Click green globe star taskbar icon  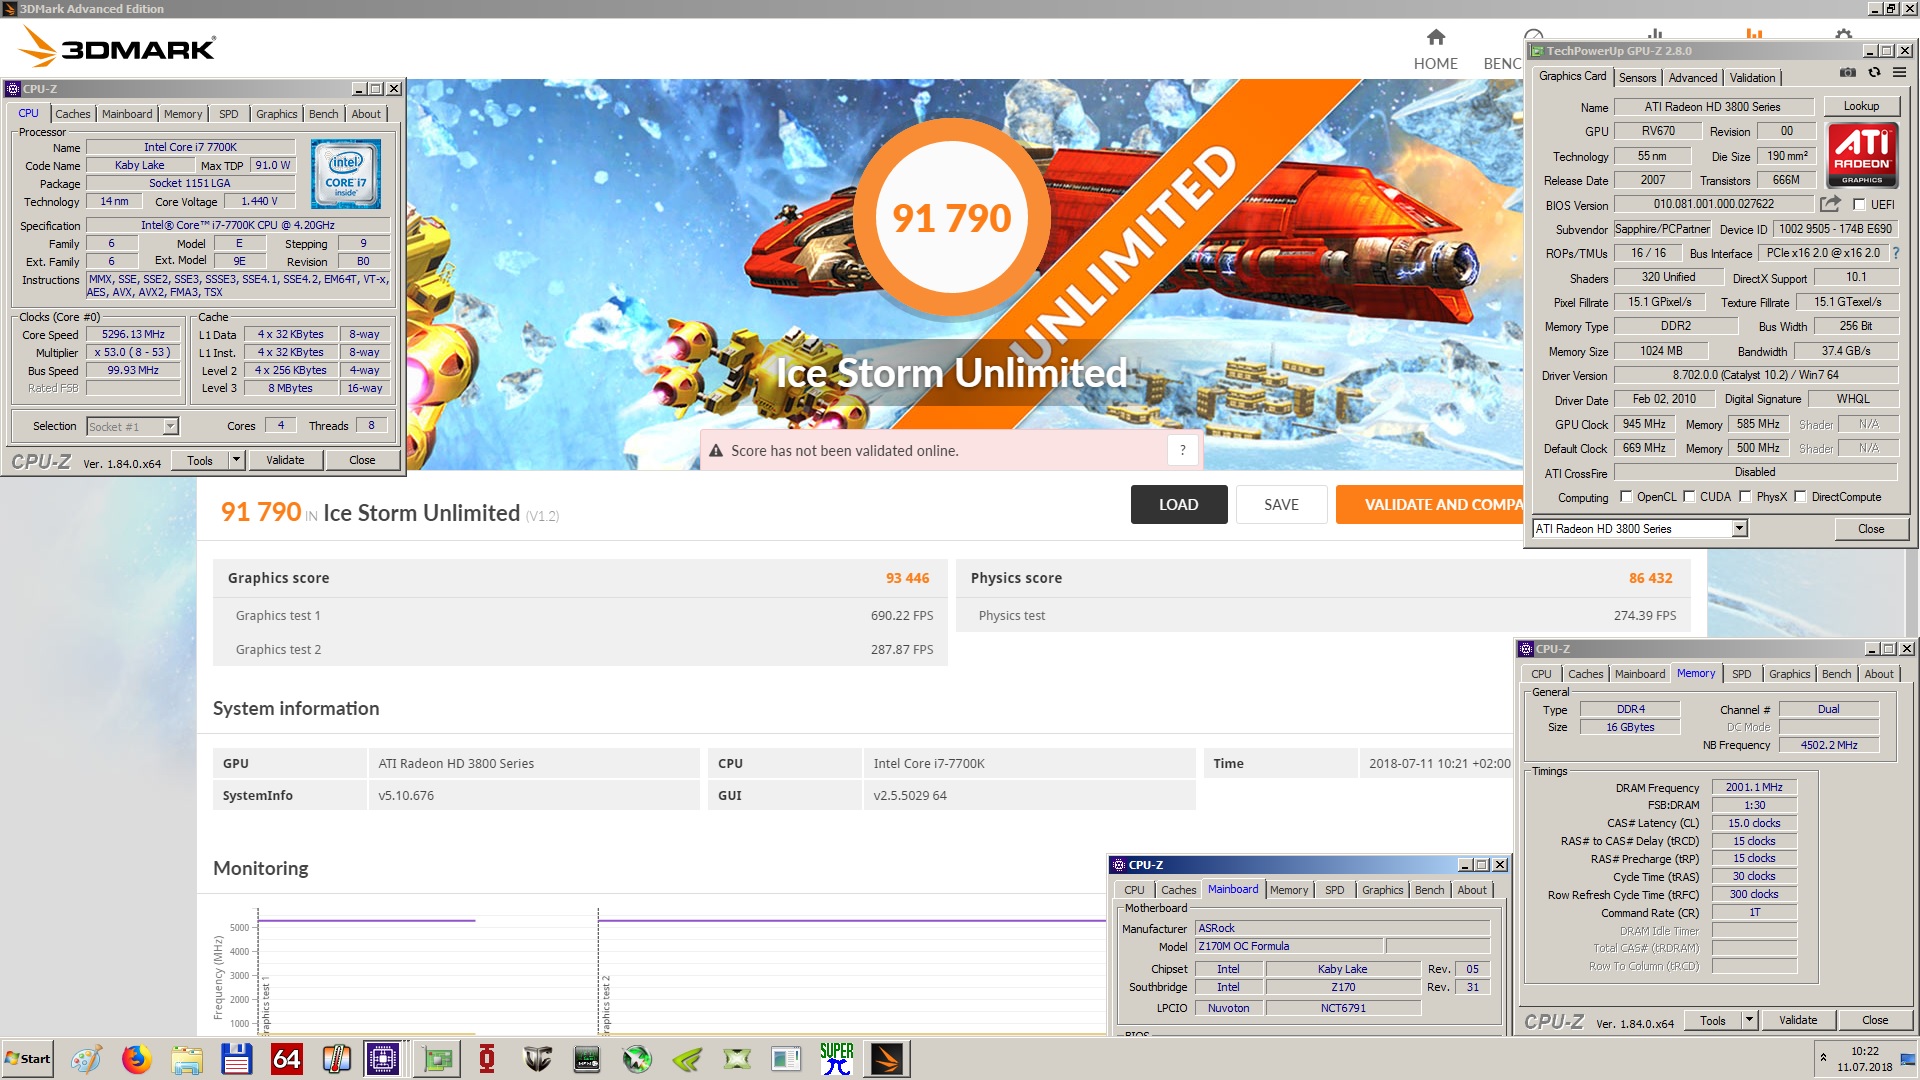tap(637, 1059)
